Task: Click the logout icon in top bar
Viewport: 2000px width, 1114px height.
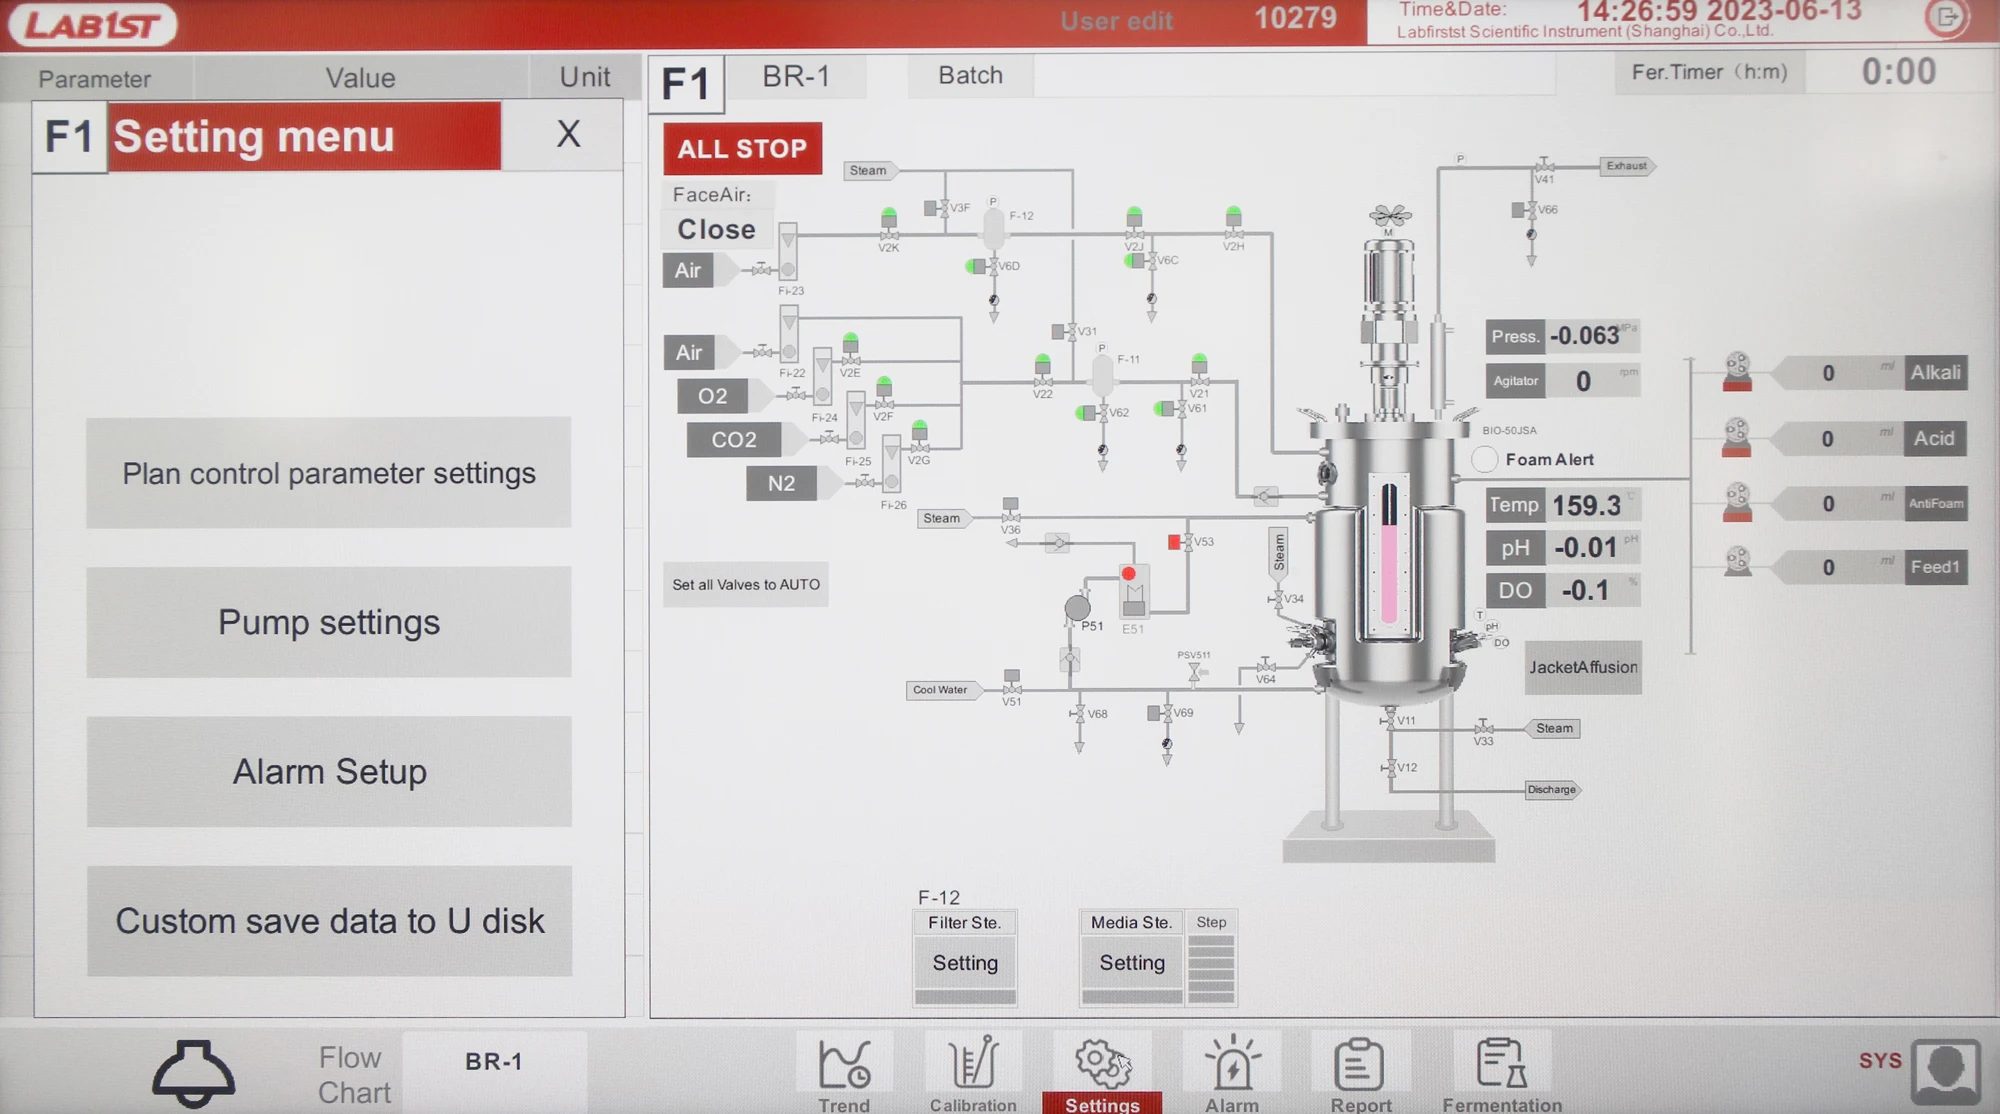Action: (x=1946, y=17)
